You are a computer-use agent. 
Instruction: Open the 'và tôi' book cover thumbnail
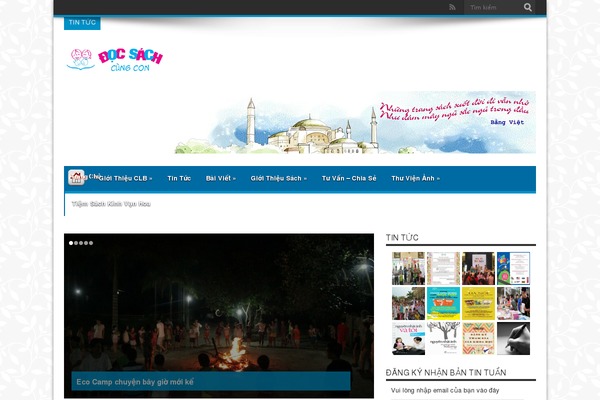coord(408,338)
